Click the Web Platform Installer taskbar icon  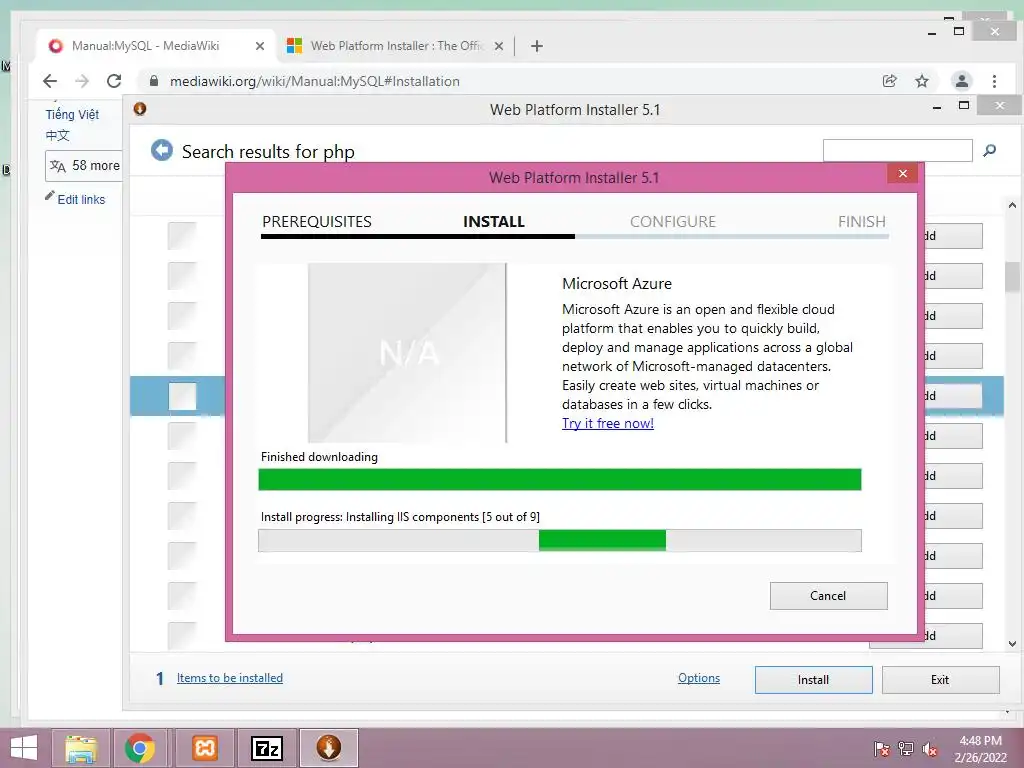click(328, 748)
